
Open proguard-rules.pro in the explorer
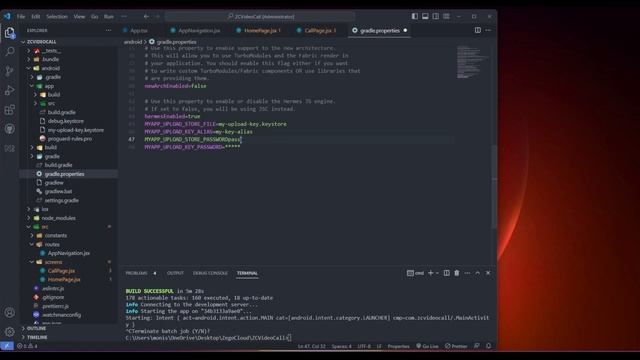[x=69, y=139]
